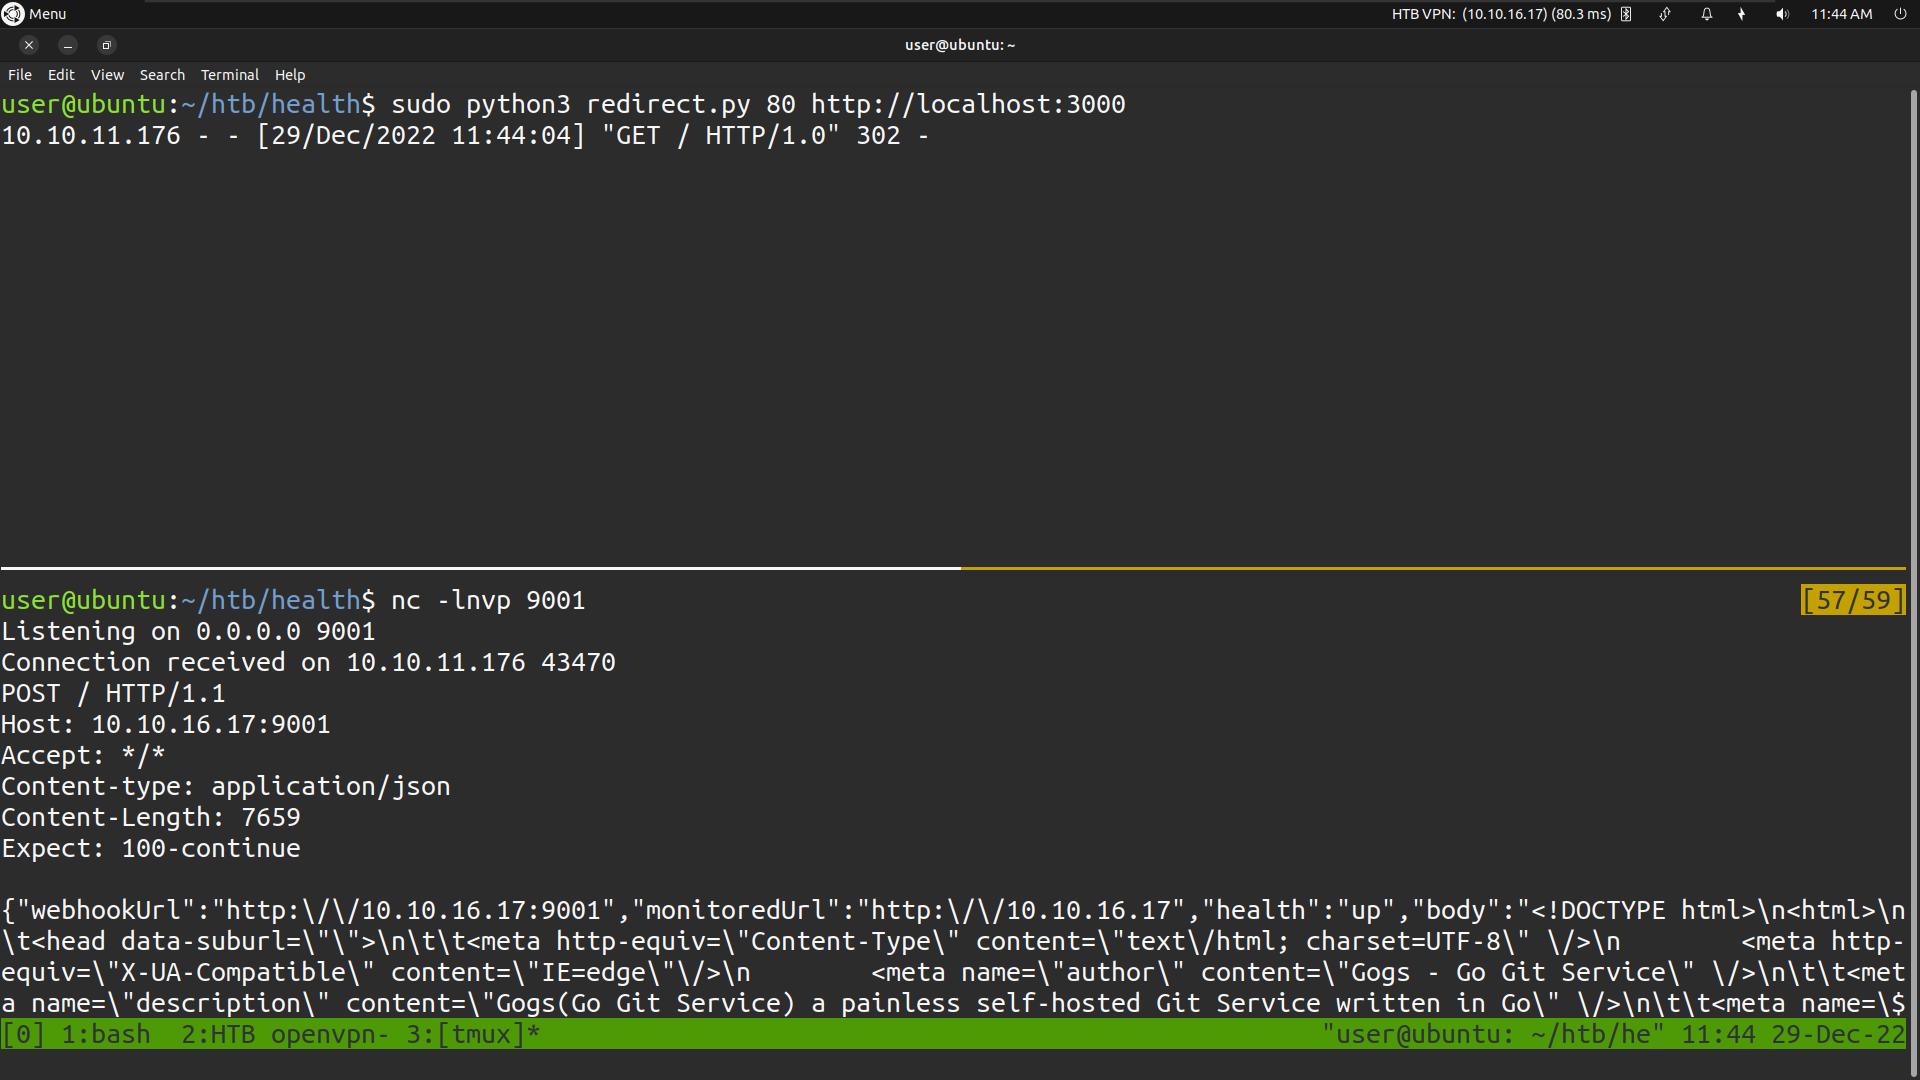Click the tmux pane divider line
1920x1080 pixels.
click(x=960, y=568)
